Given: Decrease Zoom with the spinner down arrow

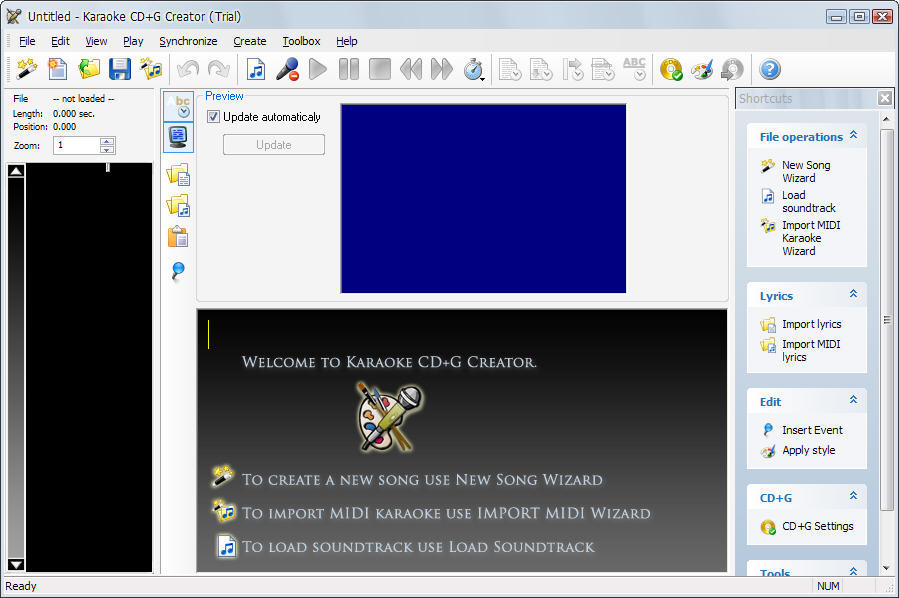Looking at the screenshot, I should coord(107,149).
